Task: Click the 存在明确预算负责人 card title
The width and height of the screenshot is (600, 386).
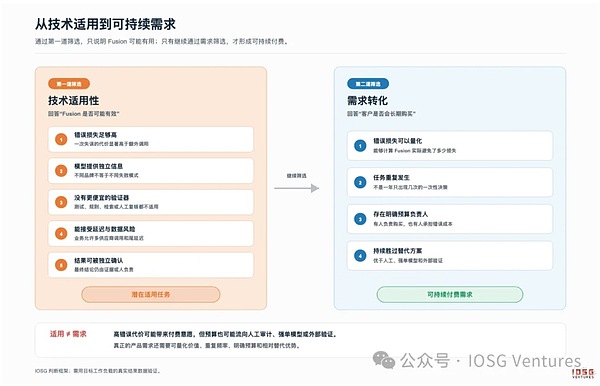Action: coord(401,214)
